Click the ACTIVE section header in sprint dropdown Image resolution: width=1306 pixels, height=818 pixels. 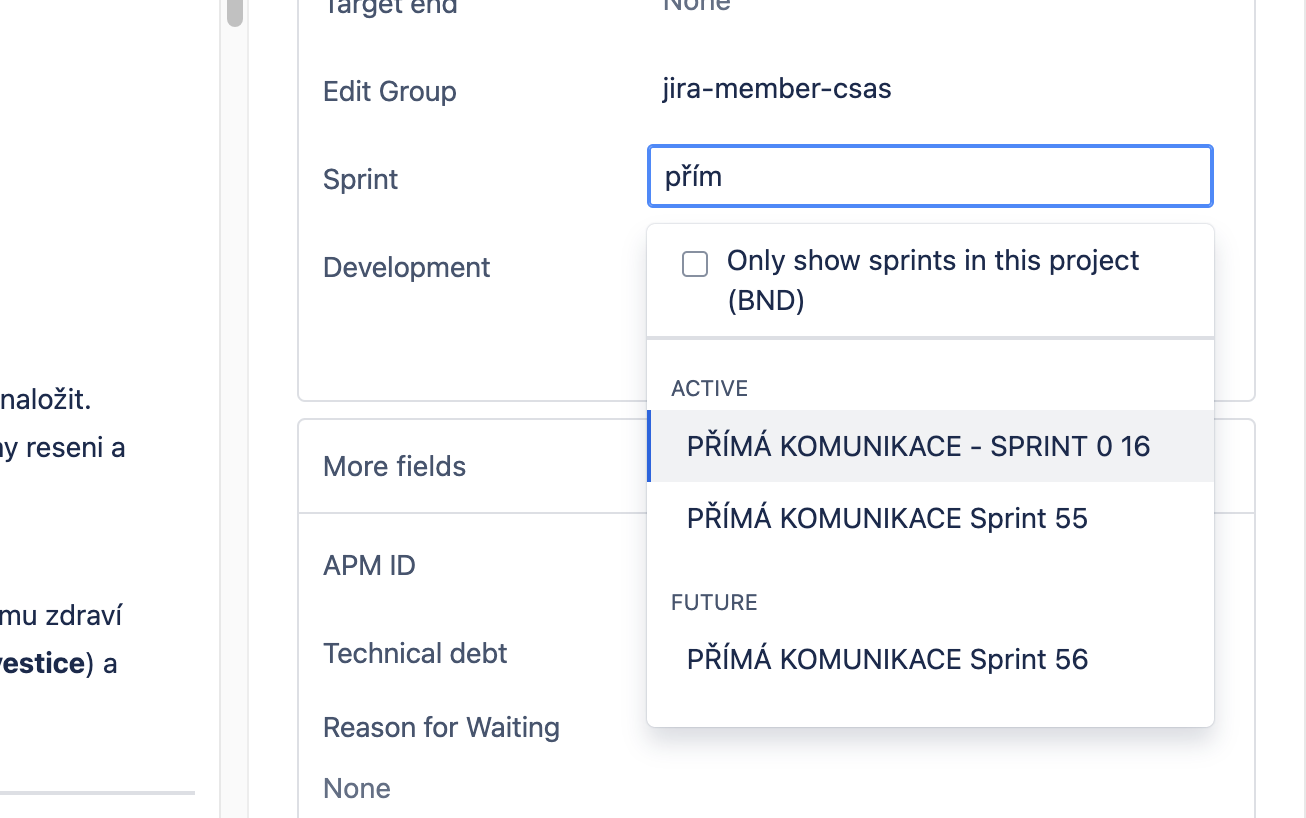710,388
